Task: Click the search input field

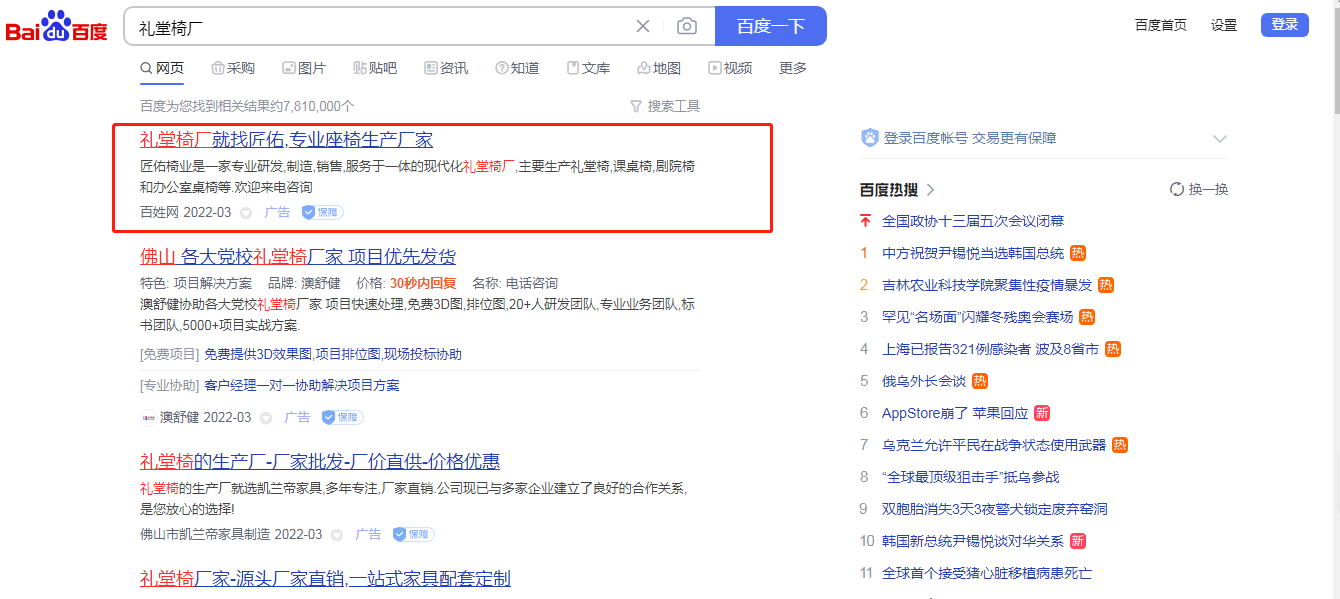Action: point(380,26)
